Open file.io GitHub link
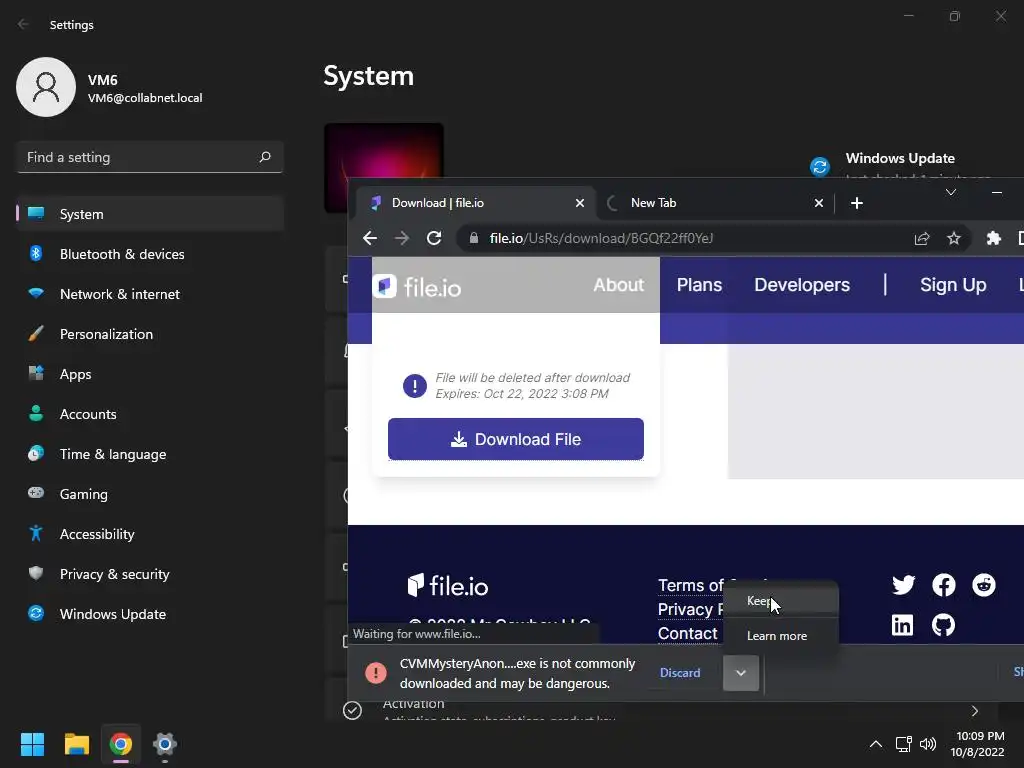 point(943,625)
